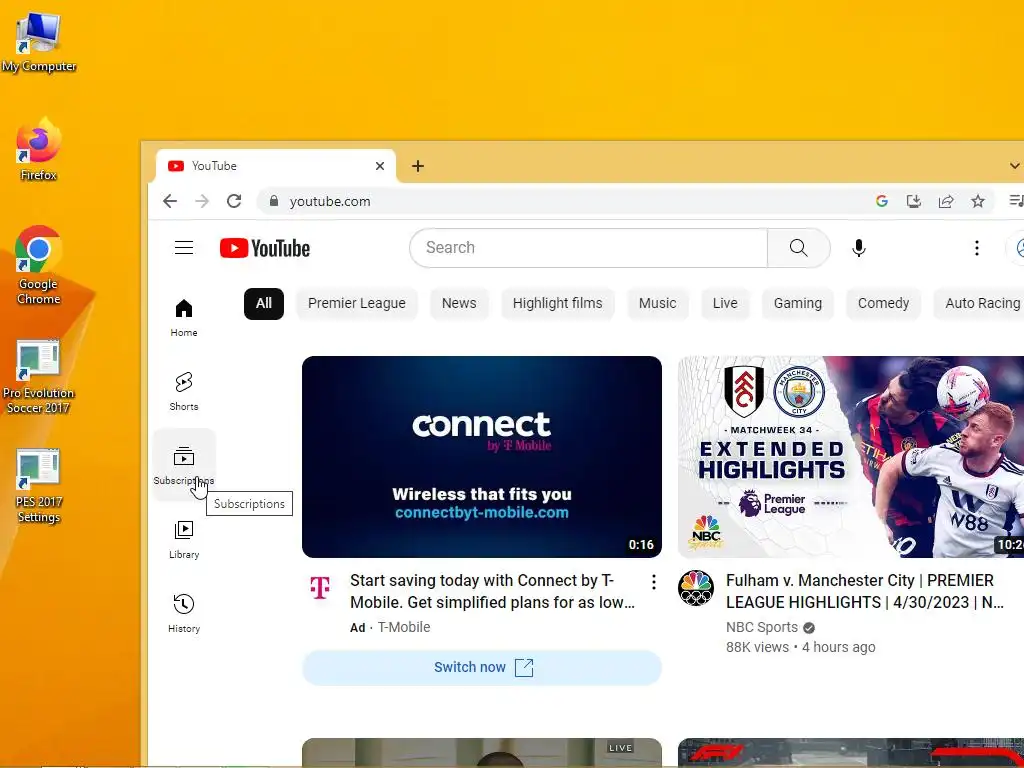The image size is (1024, 768).
Task: Expand the tab search chevron
Action: 1014,166
